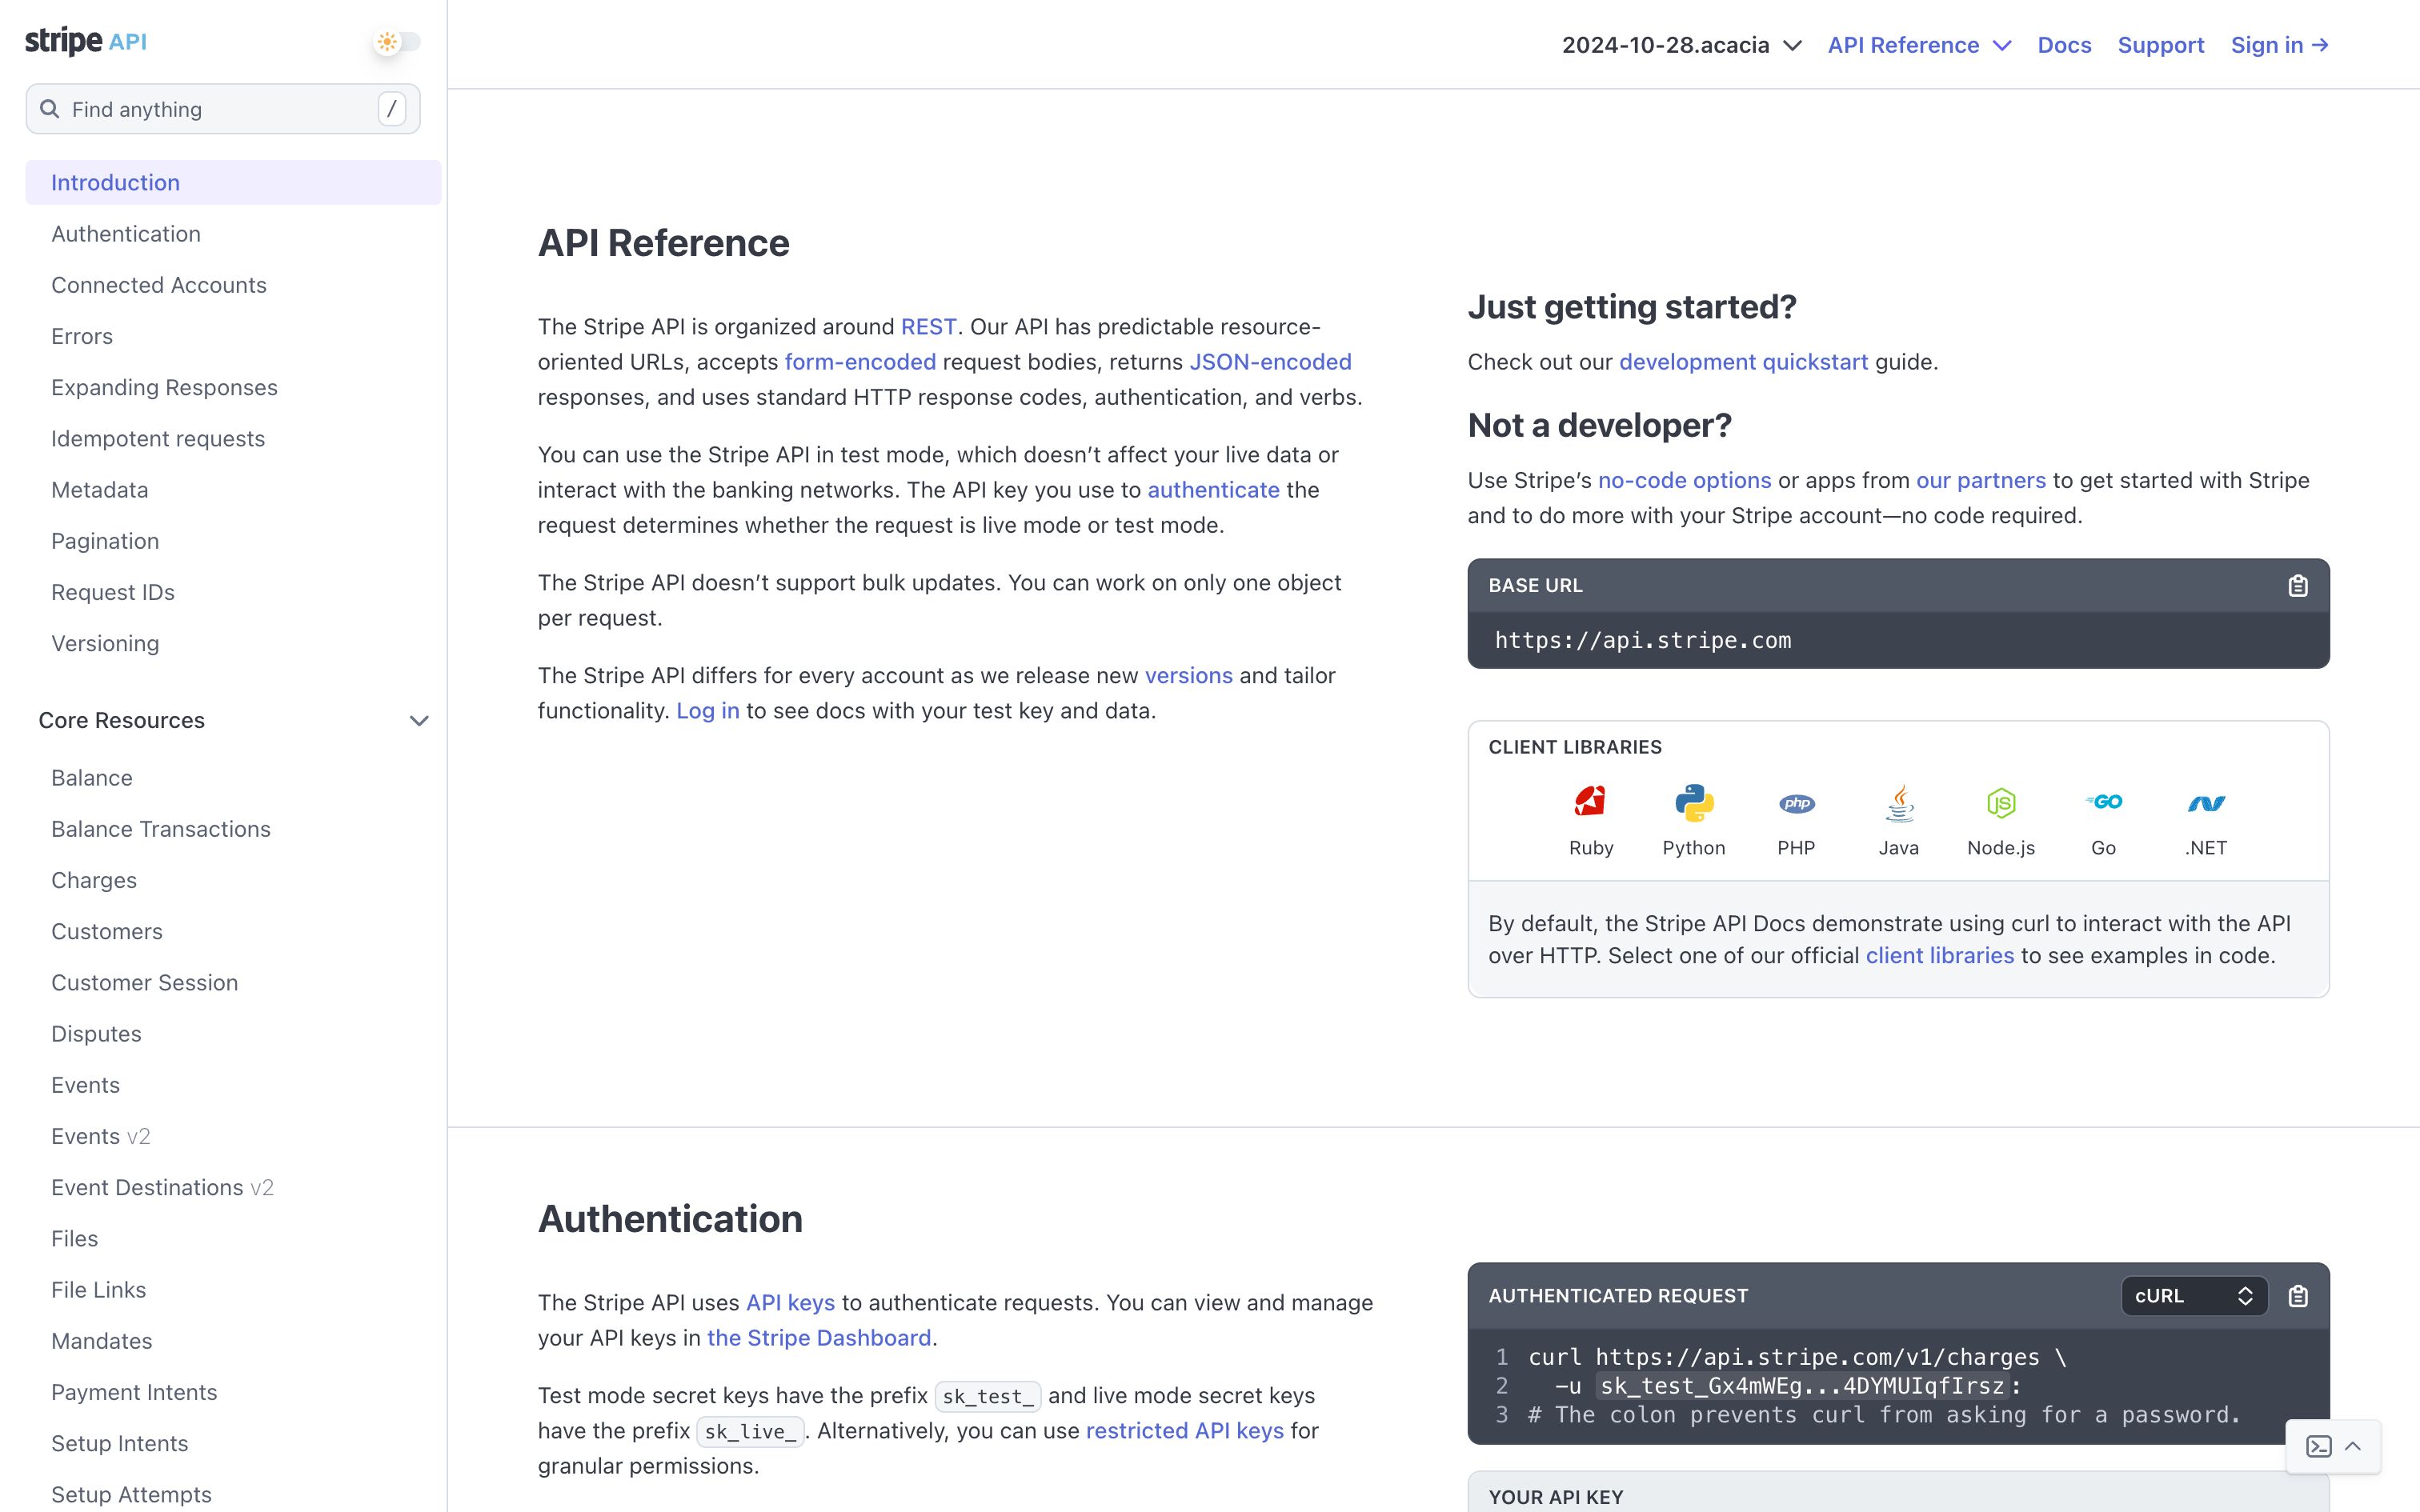Open Versioning sidebar item

click(105, 643)
